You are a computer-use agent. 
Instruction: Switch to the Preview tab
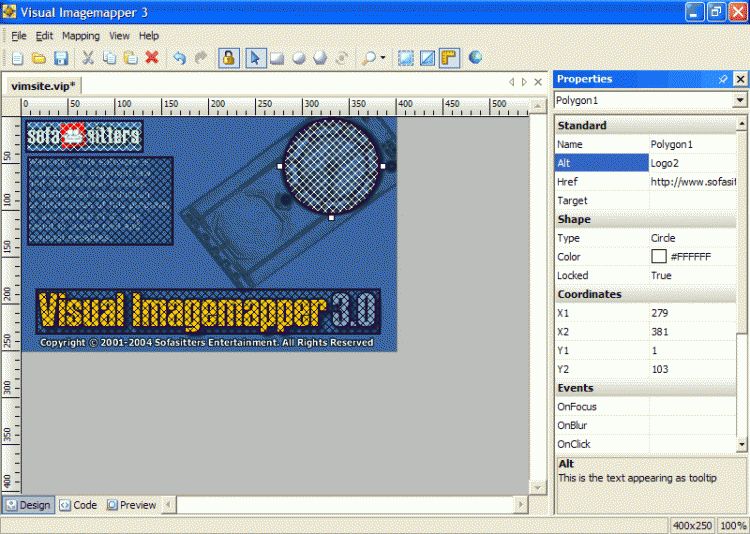pos(131,505)
